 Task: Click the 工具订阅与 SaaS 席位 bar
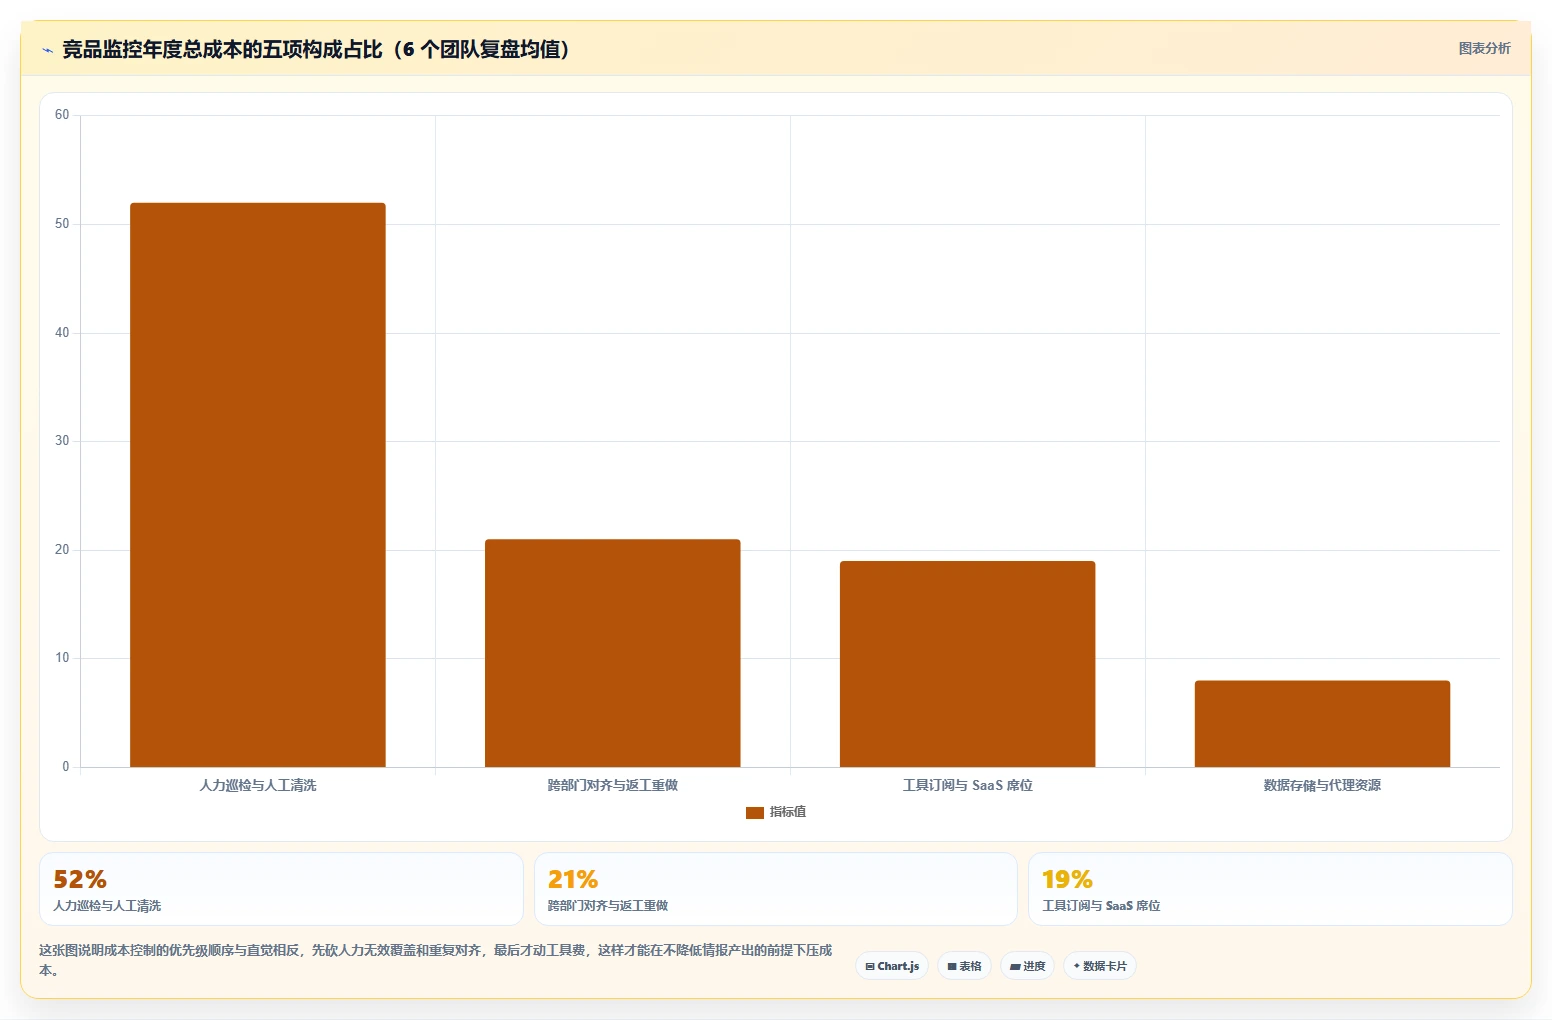click(x=968, y=664)
